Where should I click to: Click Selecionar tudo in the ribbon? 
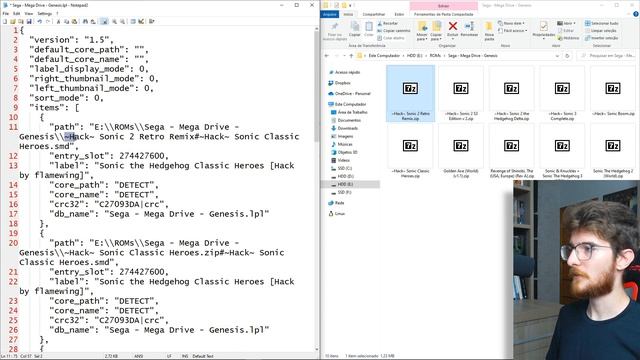602,23
